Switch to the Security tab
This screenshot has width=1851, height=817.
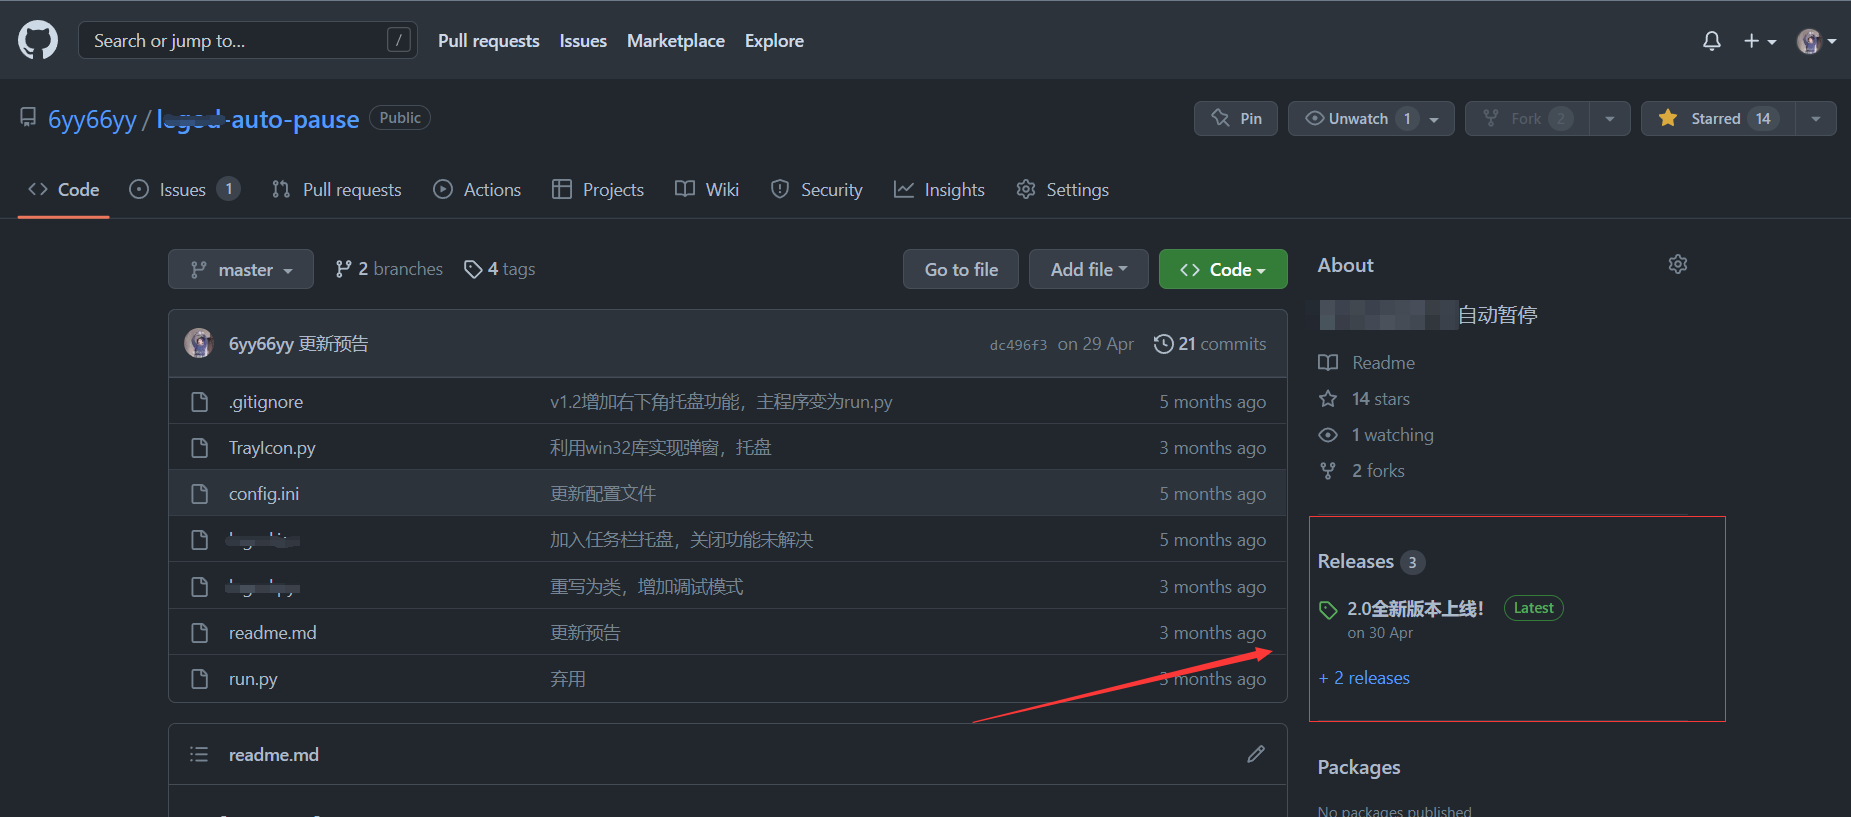pyautogui.click(x=817, y=189)
